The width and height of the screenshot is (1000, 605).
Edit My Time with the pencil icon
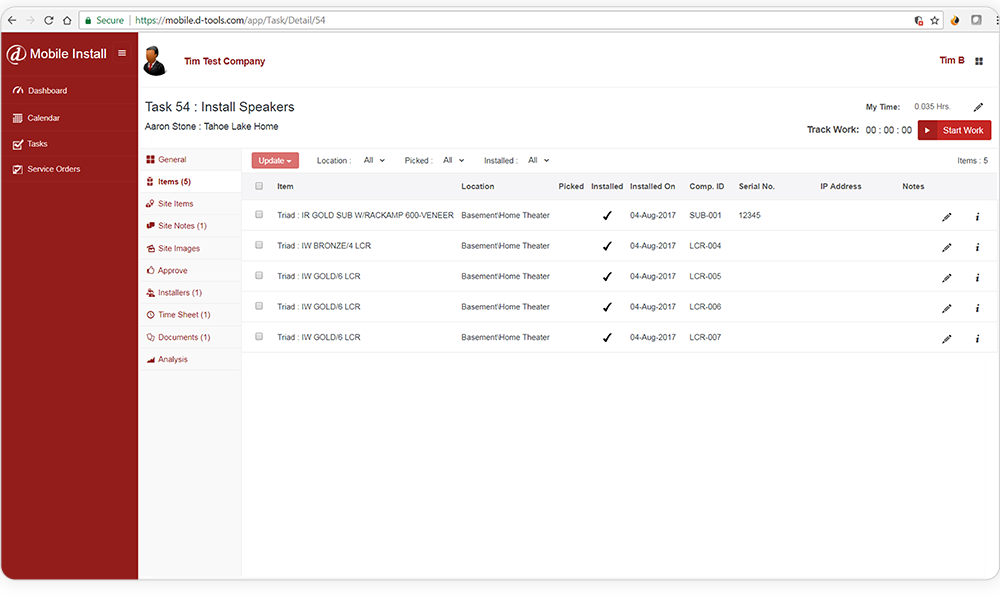pyautogui.click(x=978, y=107)
